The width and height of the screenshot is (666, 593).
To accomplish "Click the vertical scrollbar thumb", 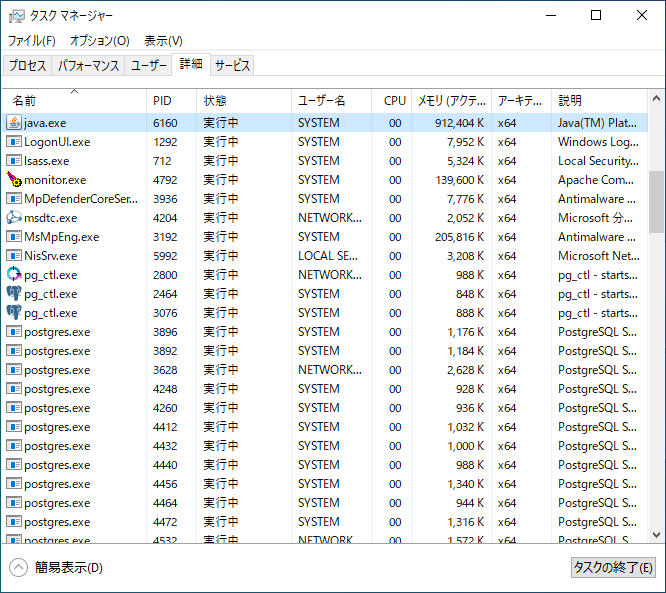I will (x=656, y=202).
